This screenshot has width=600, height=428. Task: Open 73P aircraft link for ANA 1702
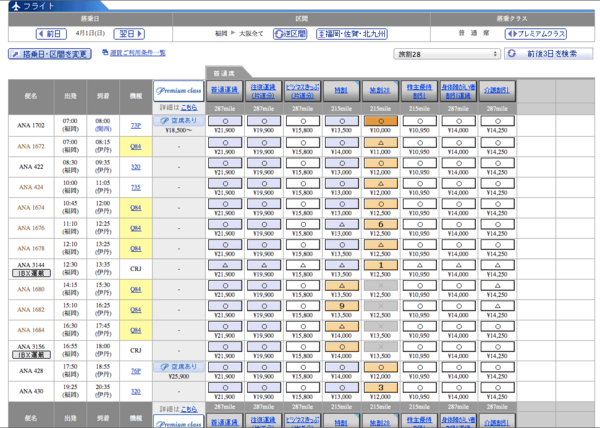pyautogui.click(x=136, y=125)
